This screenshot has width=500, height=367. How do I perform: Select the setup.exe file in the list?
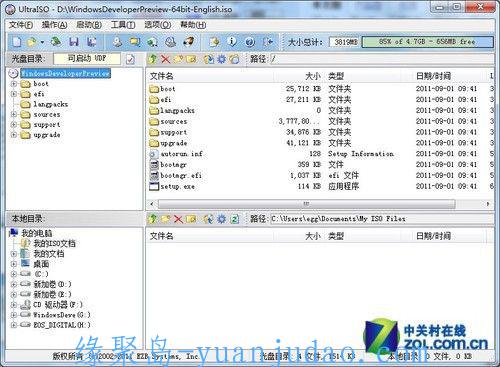[177, 187]
